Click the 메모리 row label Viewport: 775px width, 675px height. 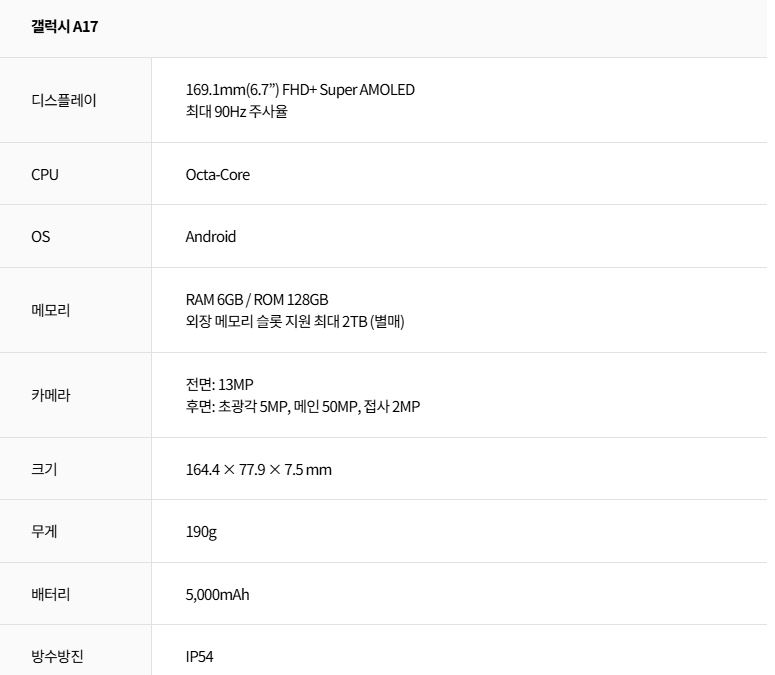click(x=51, y=310)
